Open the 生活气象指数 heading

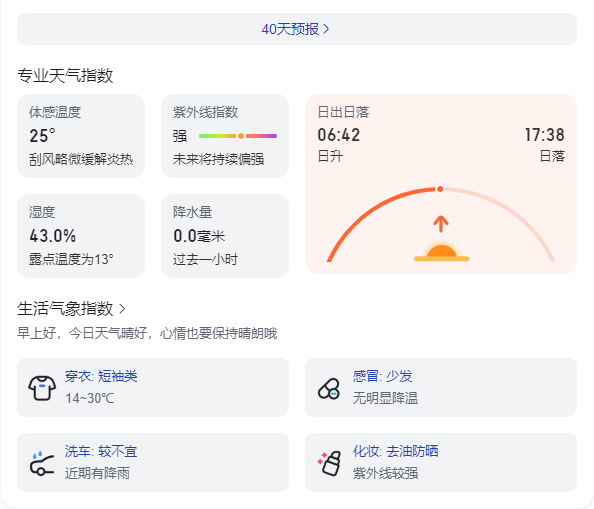point(65,309)
